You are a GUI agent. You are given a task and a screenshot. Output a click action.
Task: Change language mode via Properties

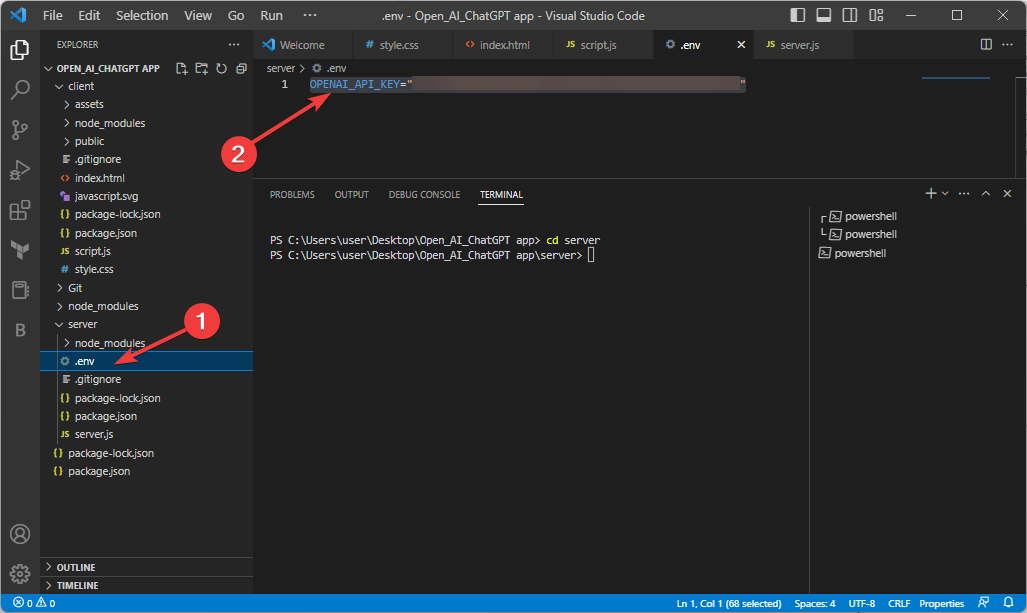pos(941,603)
